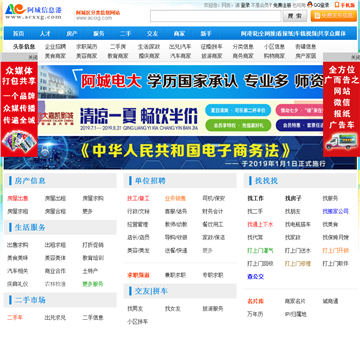The image size is (360, 360).
Task: Click the bold 找房子 link
Action: [x=293, y=198]
